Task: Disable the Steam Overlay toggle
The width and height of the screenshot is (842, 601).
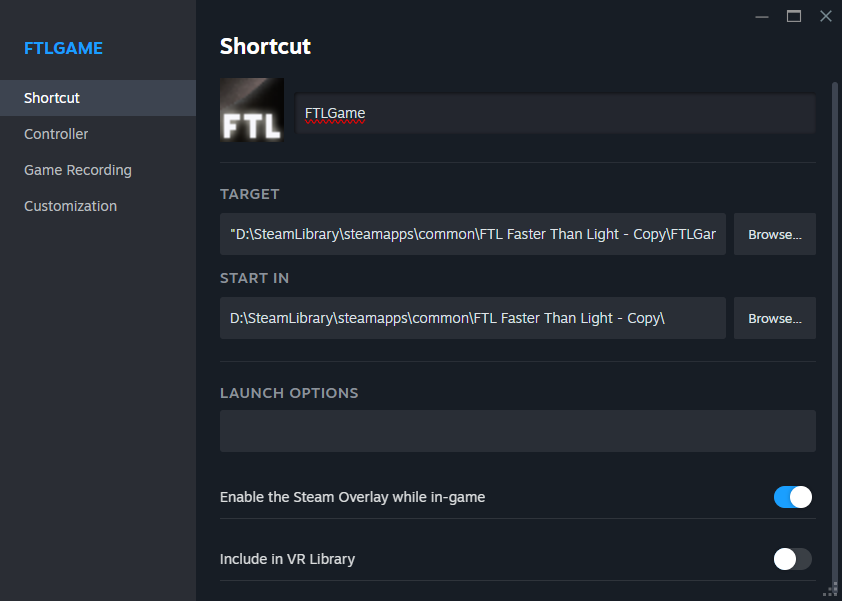Action: click(x=793, y=497)
